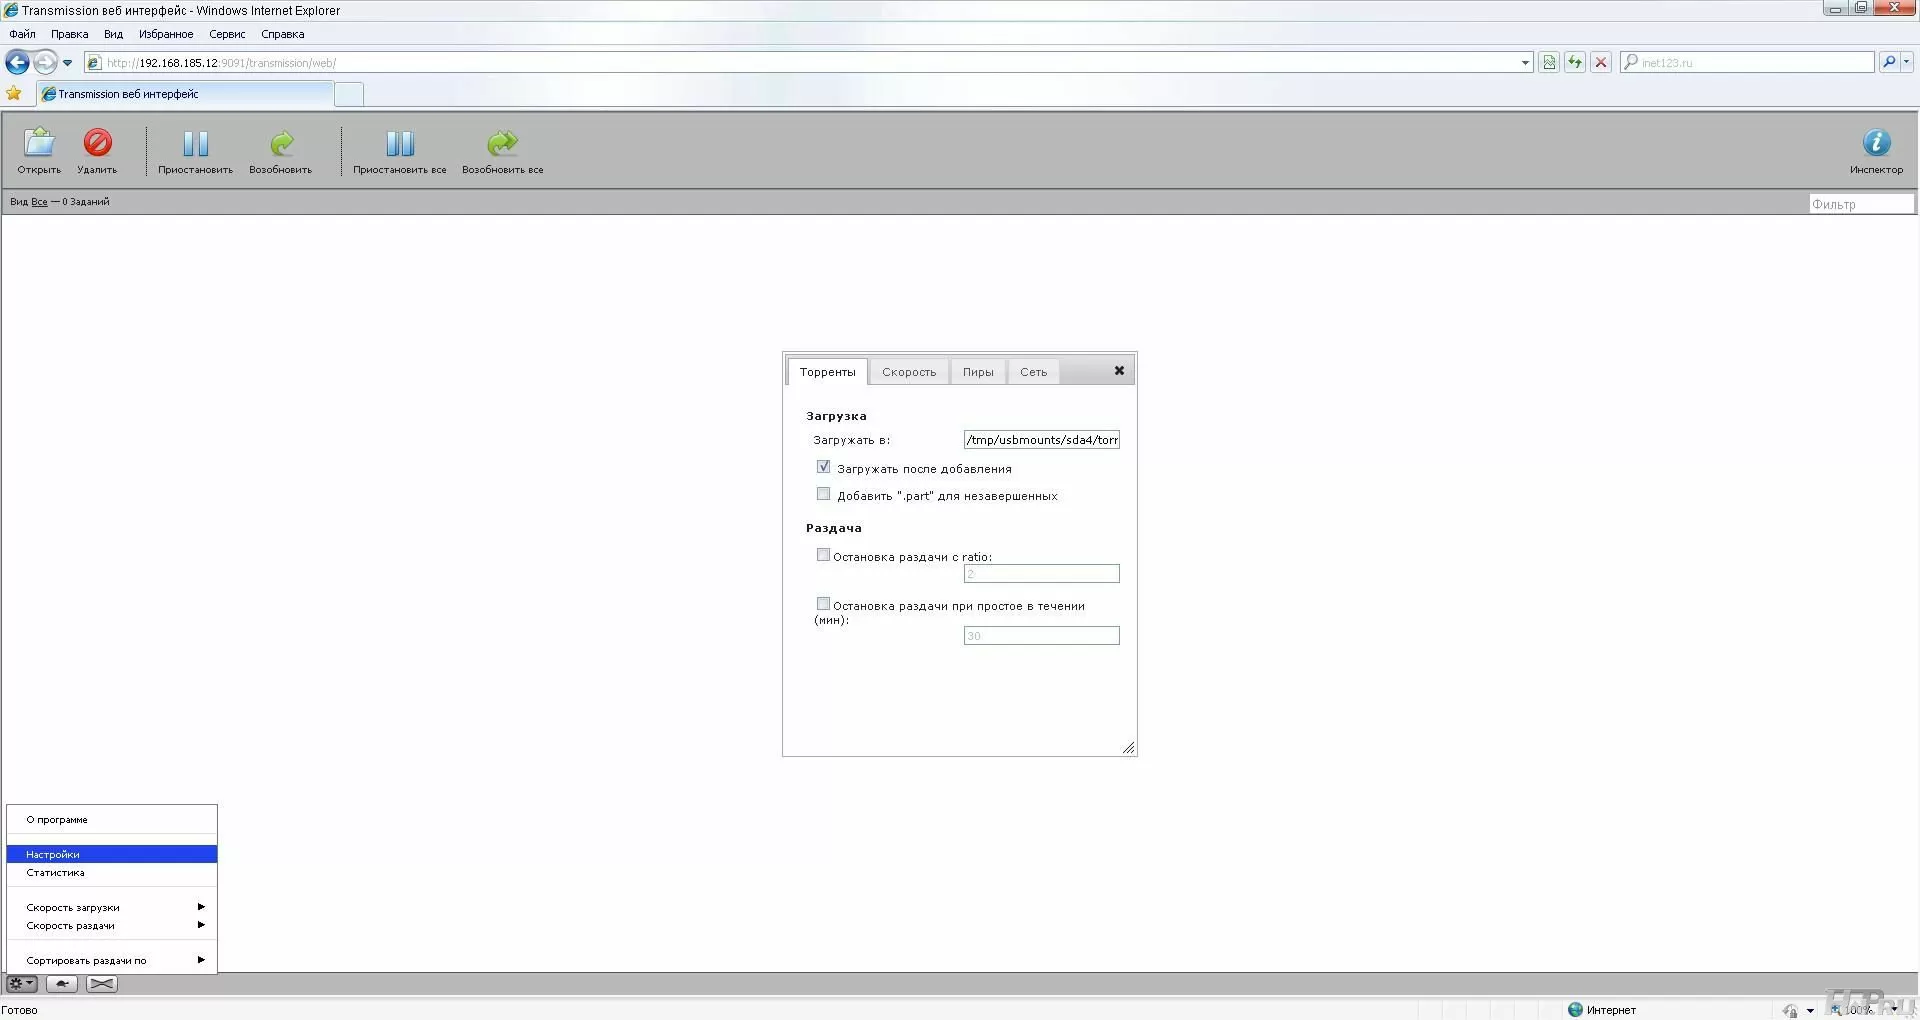Viewport: 1920px width, 1020px height.
Task: Click the red Delete torrent icon
Action: [x=97, y=144]
